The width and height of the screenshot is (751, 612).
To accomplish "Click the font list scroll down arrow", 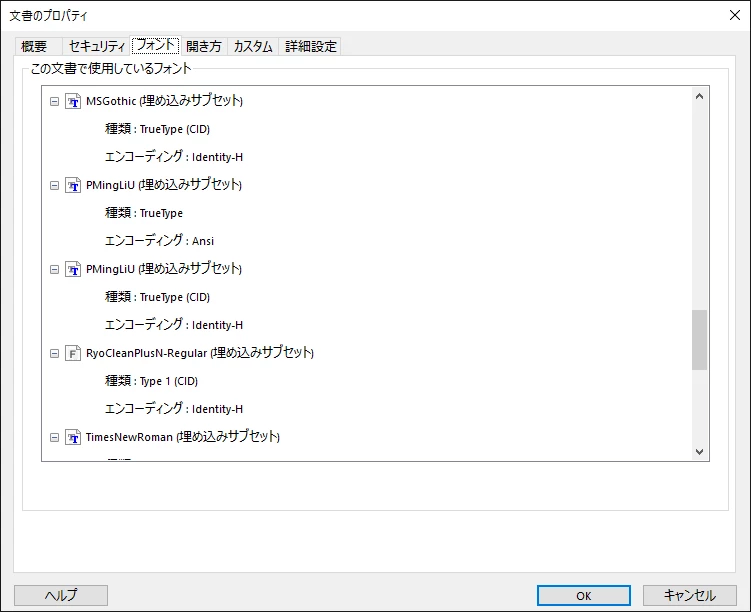I will (x=699, y=452).
